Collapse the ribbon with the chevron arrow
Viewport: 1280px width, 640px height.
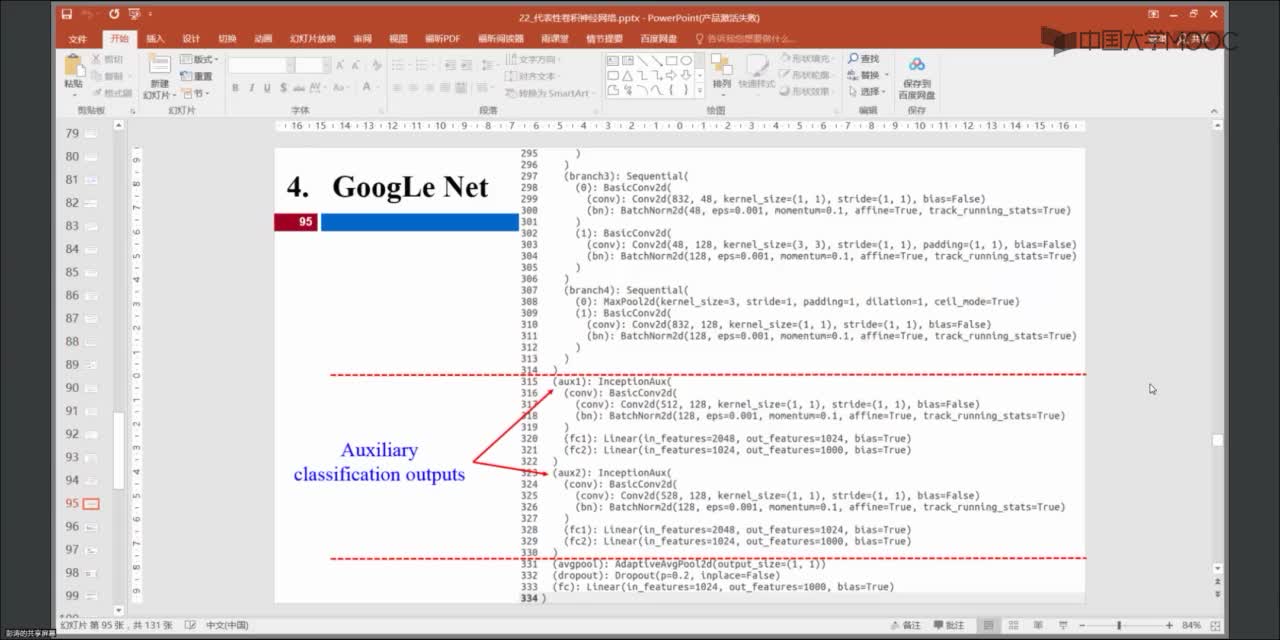click(1215, 113)
